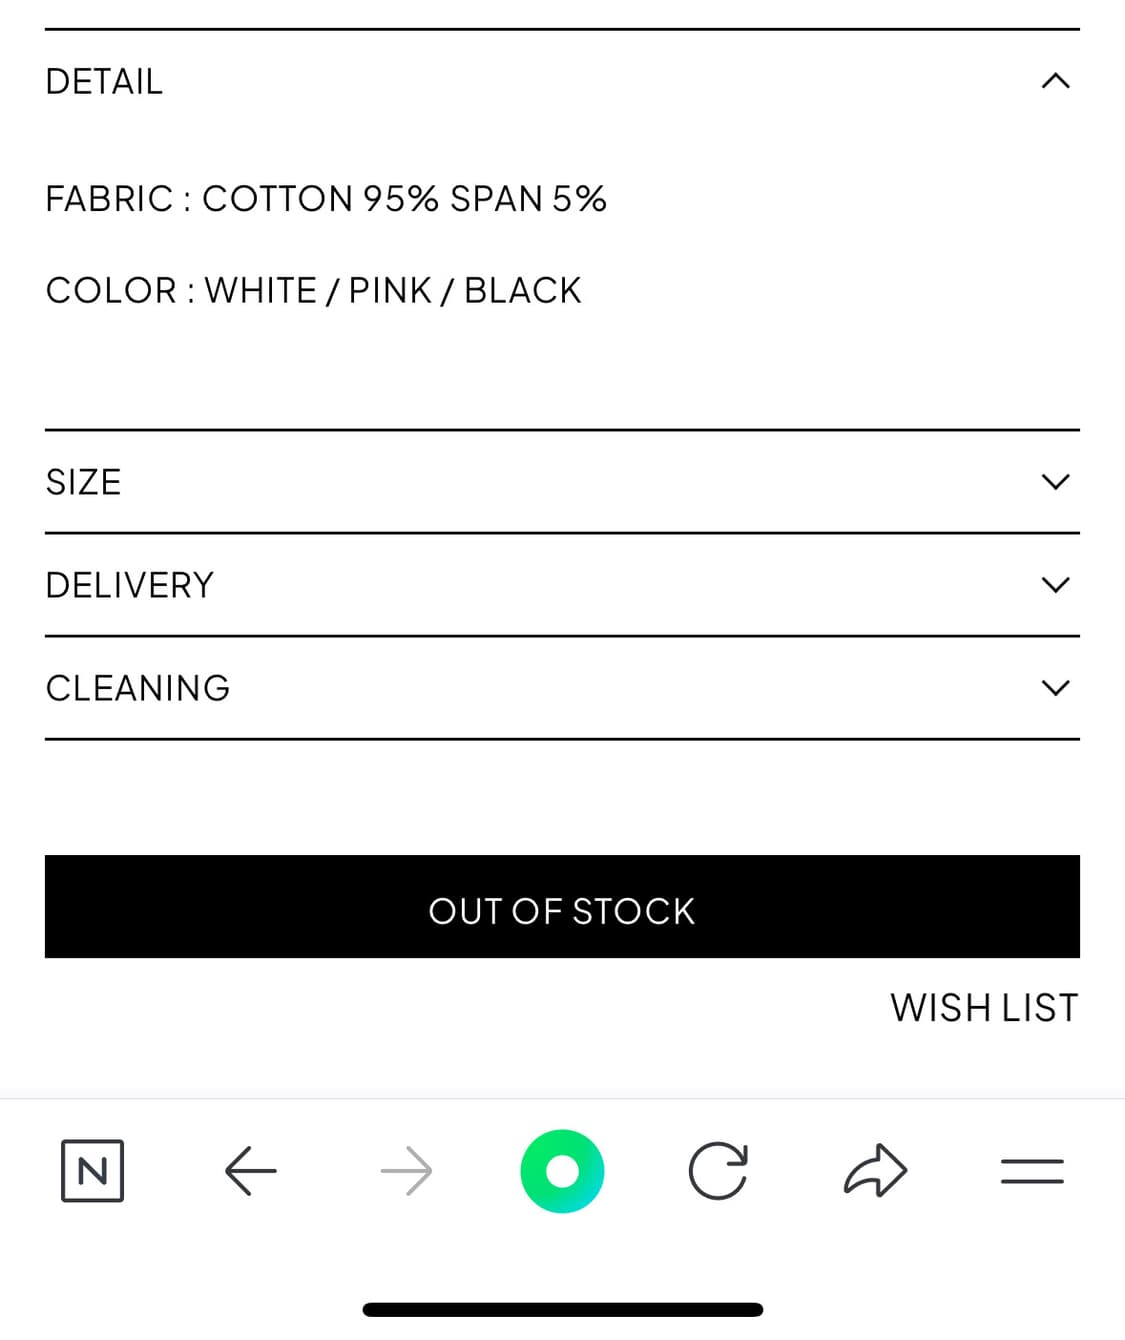
Task: Open the DELIVERY section heading
Action: tap(130, 585)
